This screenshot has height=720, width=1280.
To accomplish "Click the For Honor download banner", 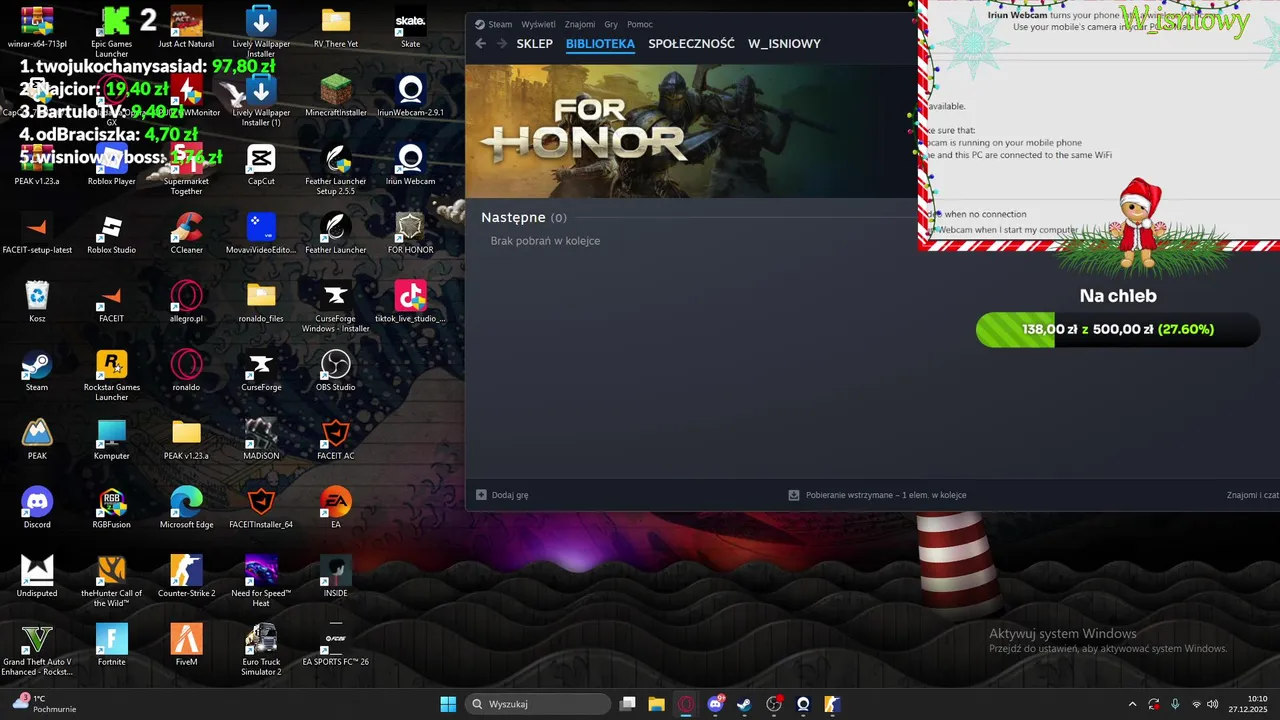I will pyautogui.click(x=691, y=131).
